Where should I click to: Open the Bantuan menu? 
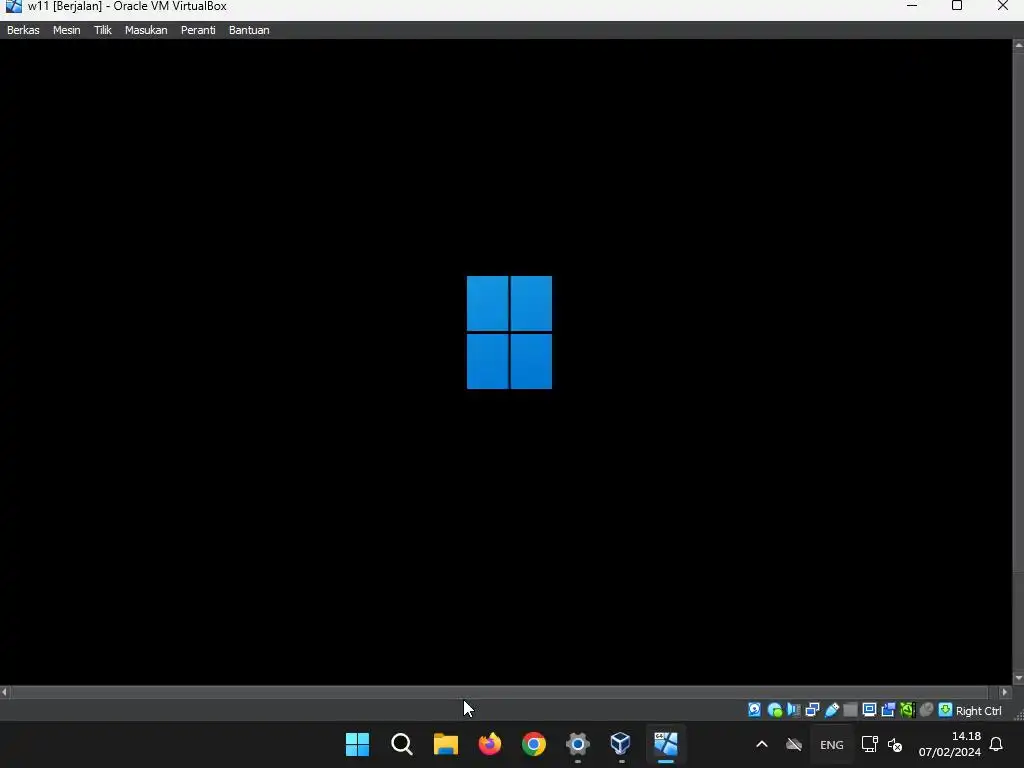coord(249,30)
